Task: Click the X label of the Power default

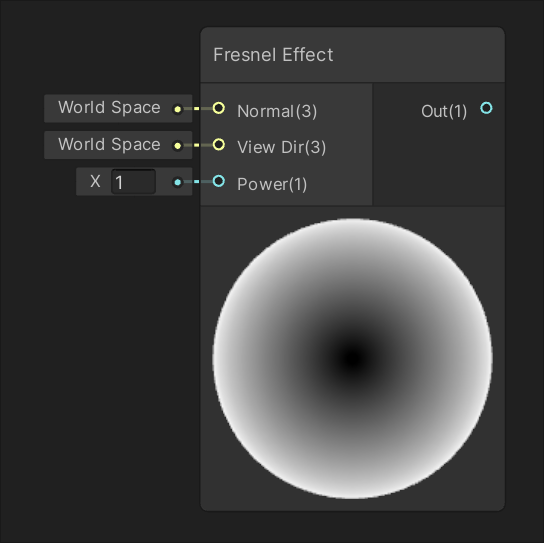Action: [95, 181]
